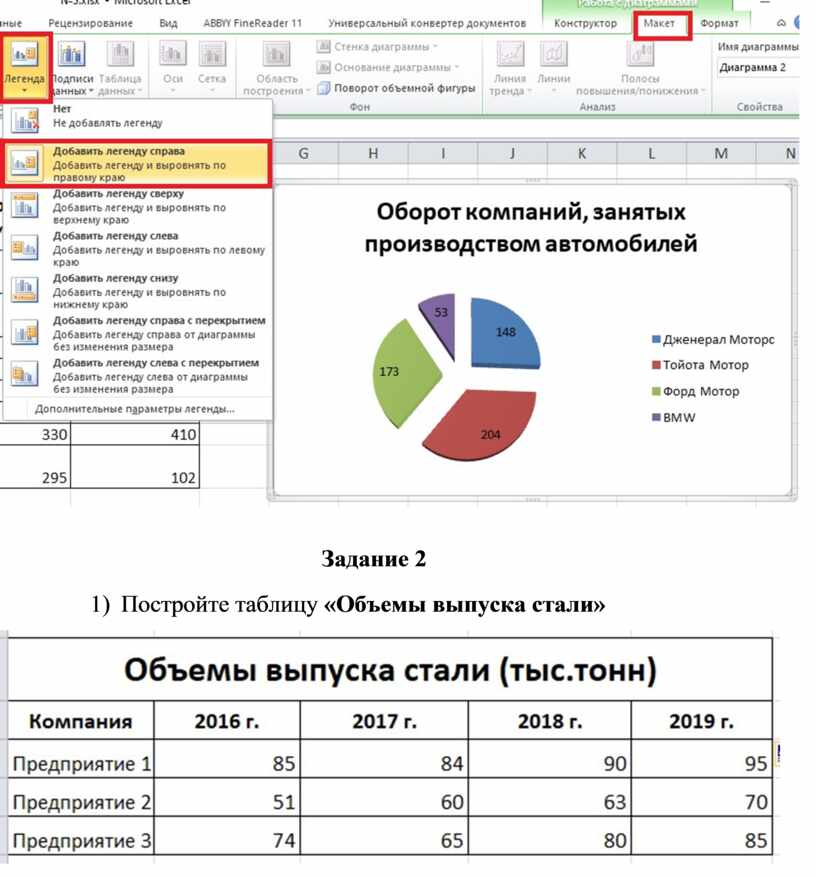Expand the Область построения dropdown arrow
816x878 pixels.
(307, 91)
